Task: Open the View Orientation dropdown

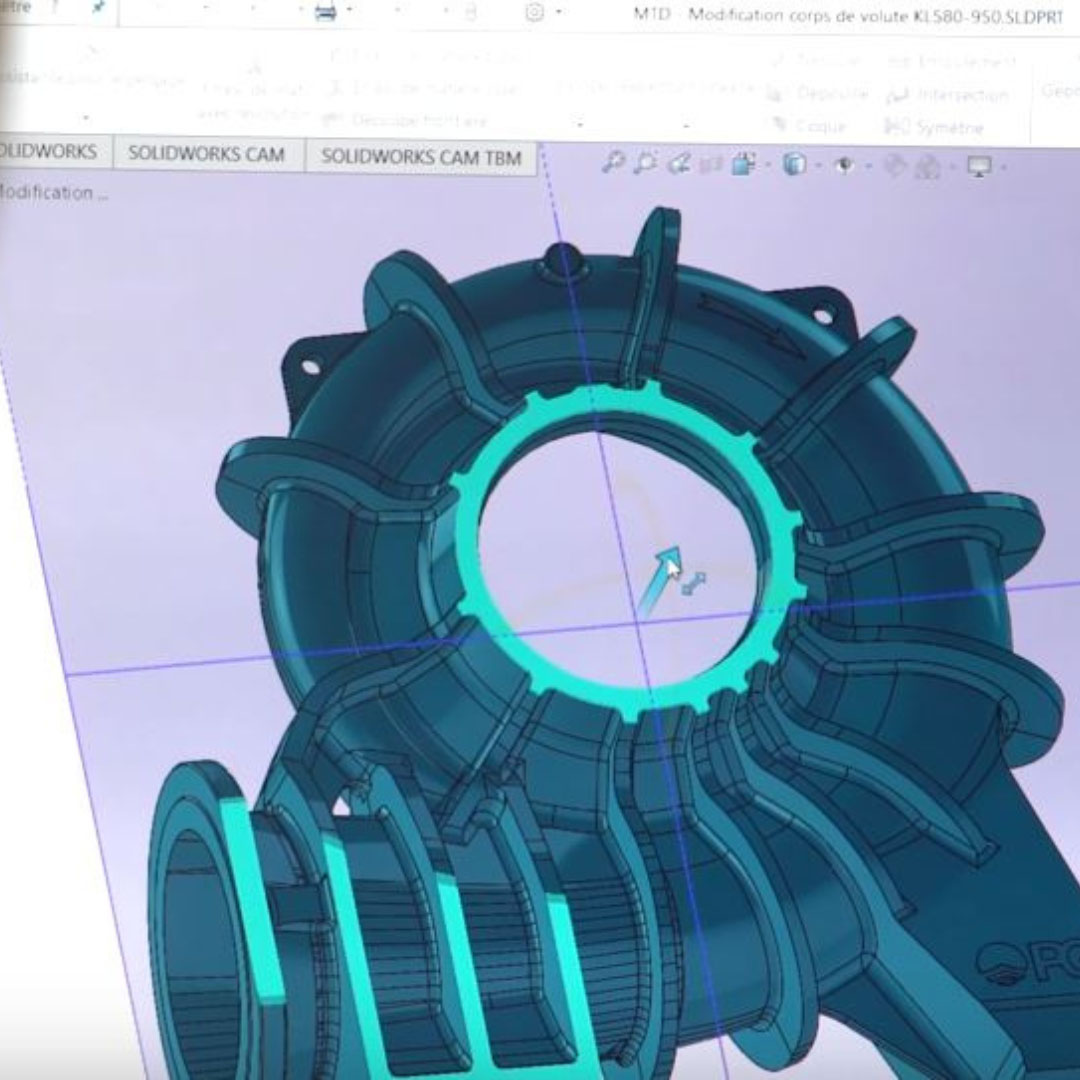Action: [x=745, y=164]
